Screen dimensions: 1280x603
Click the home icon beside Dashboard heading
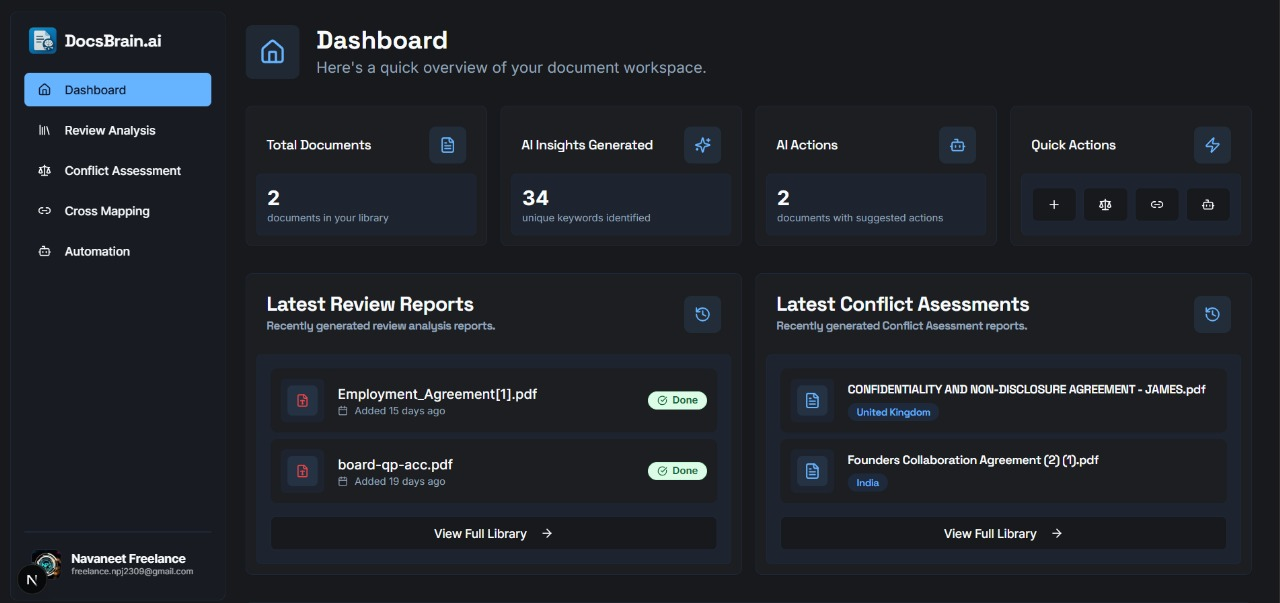[x=273, y=52]
